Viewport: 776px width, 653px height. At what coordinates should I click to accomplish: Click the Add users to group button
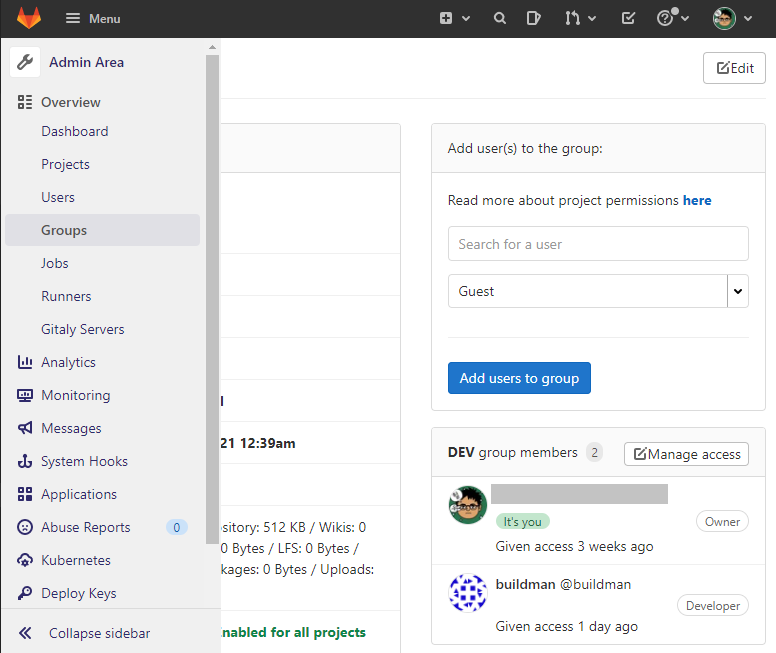coord(519,378)
